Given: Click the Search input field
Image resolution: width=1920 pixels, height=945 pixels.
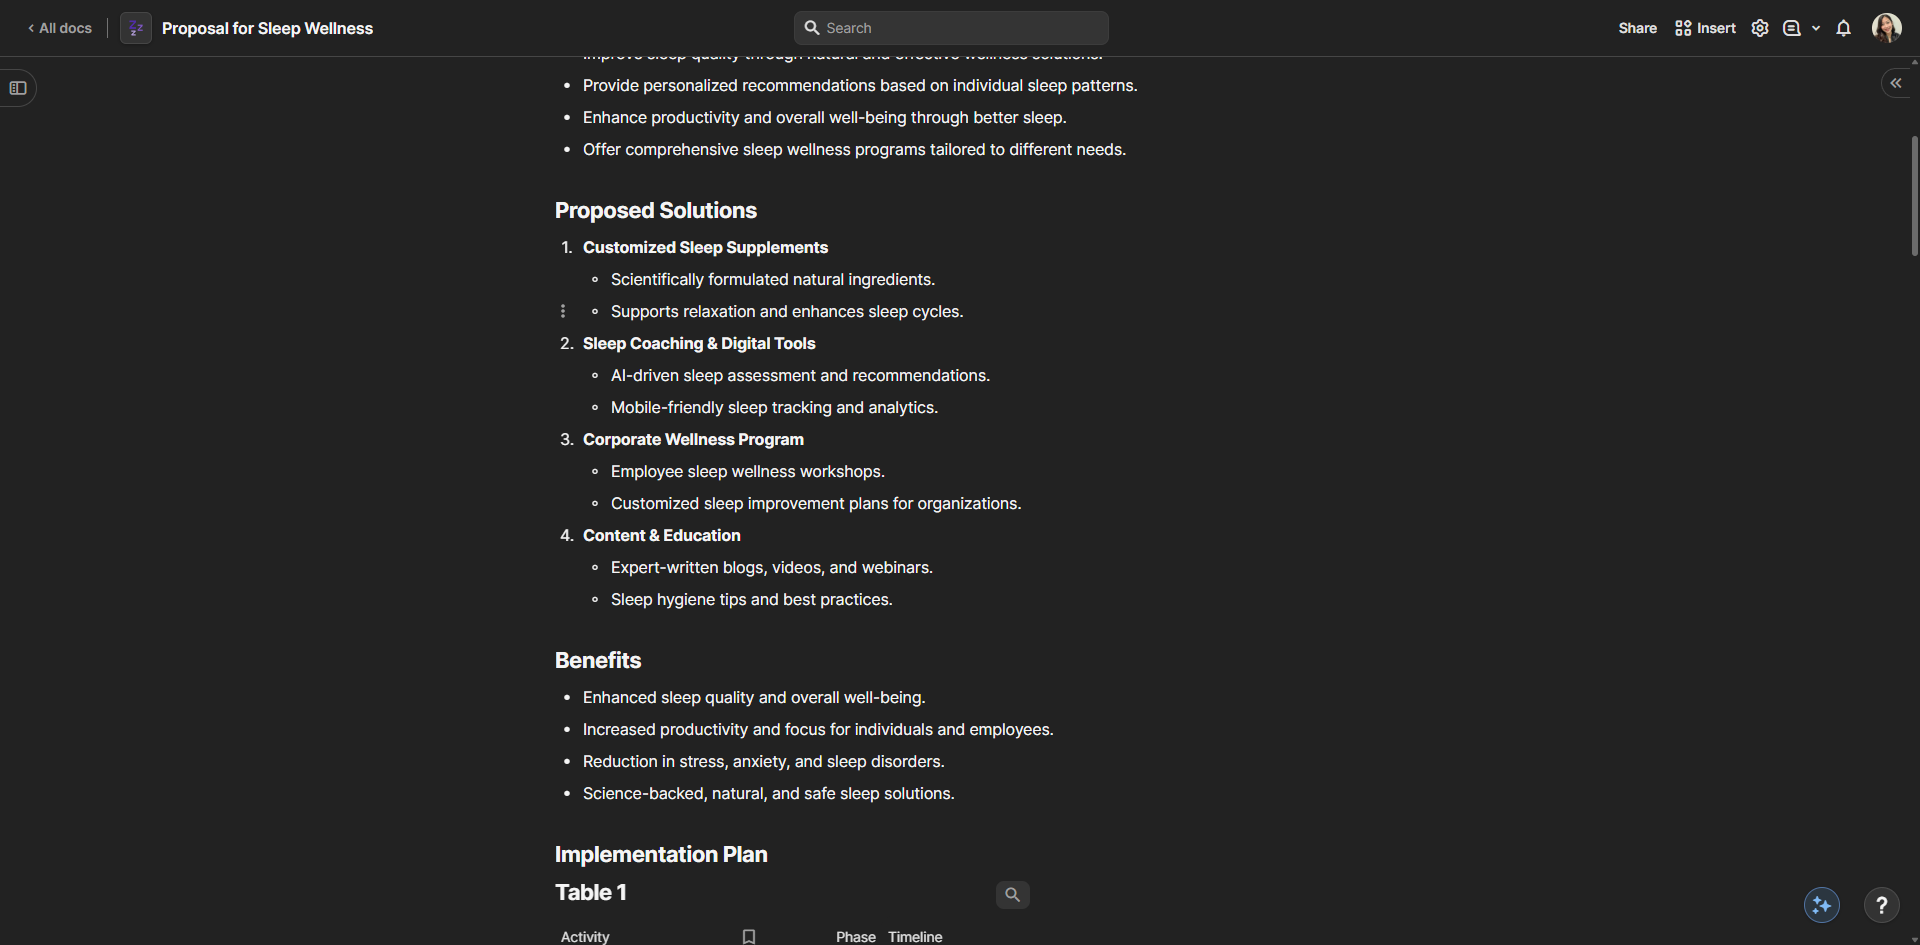Looking at the screenshot, I should tap(951, 28).
